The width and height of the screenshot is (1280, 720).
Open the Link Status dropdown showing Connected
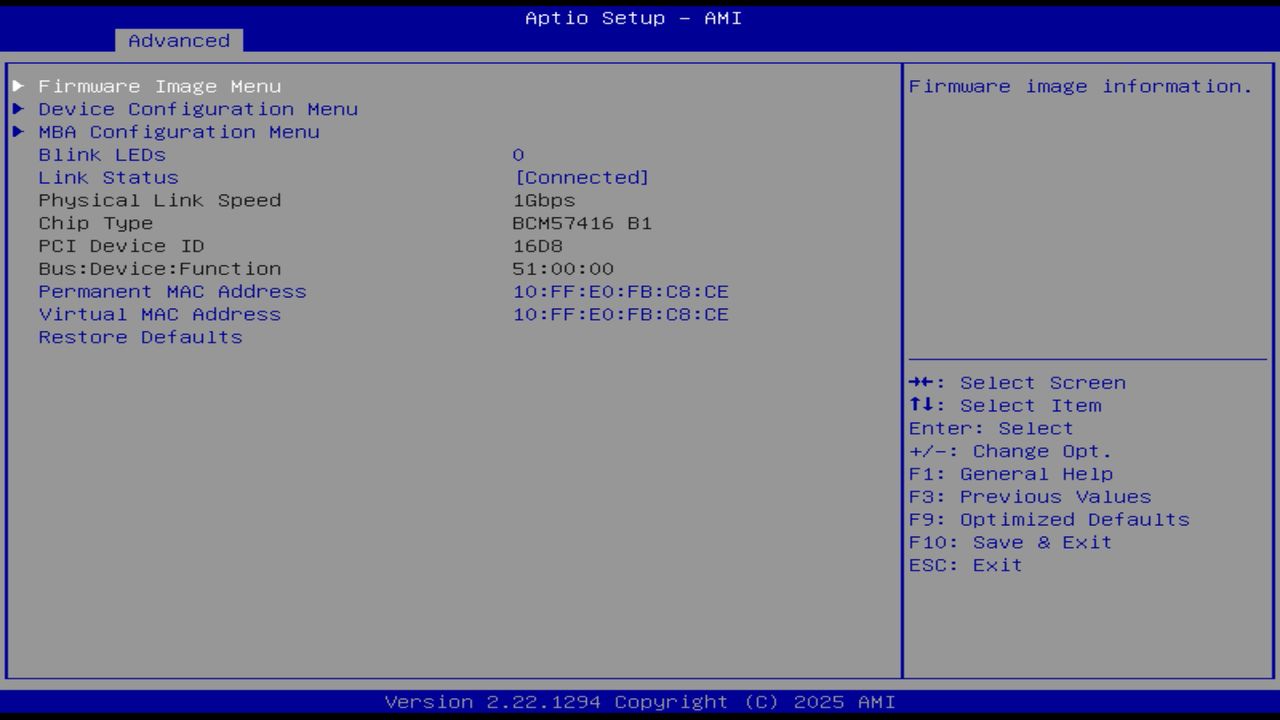[x=584, y=177]
